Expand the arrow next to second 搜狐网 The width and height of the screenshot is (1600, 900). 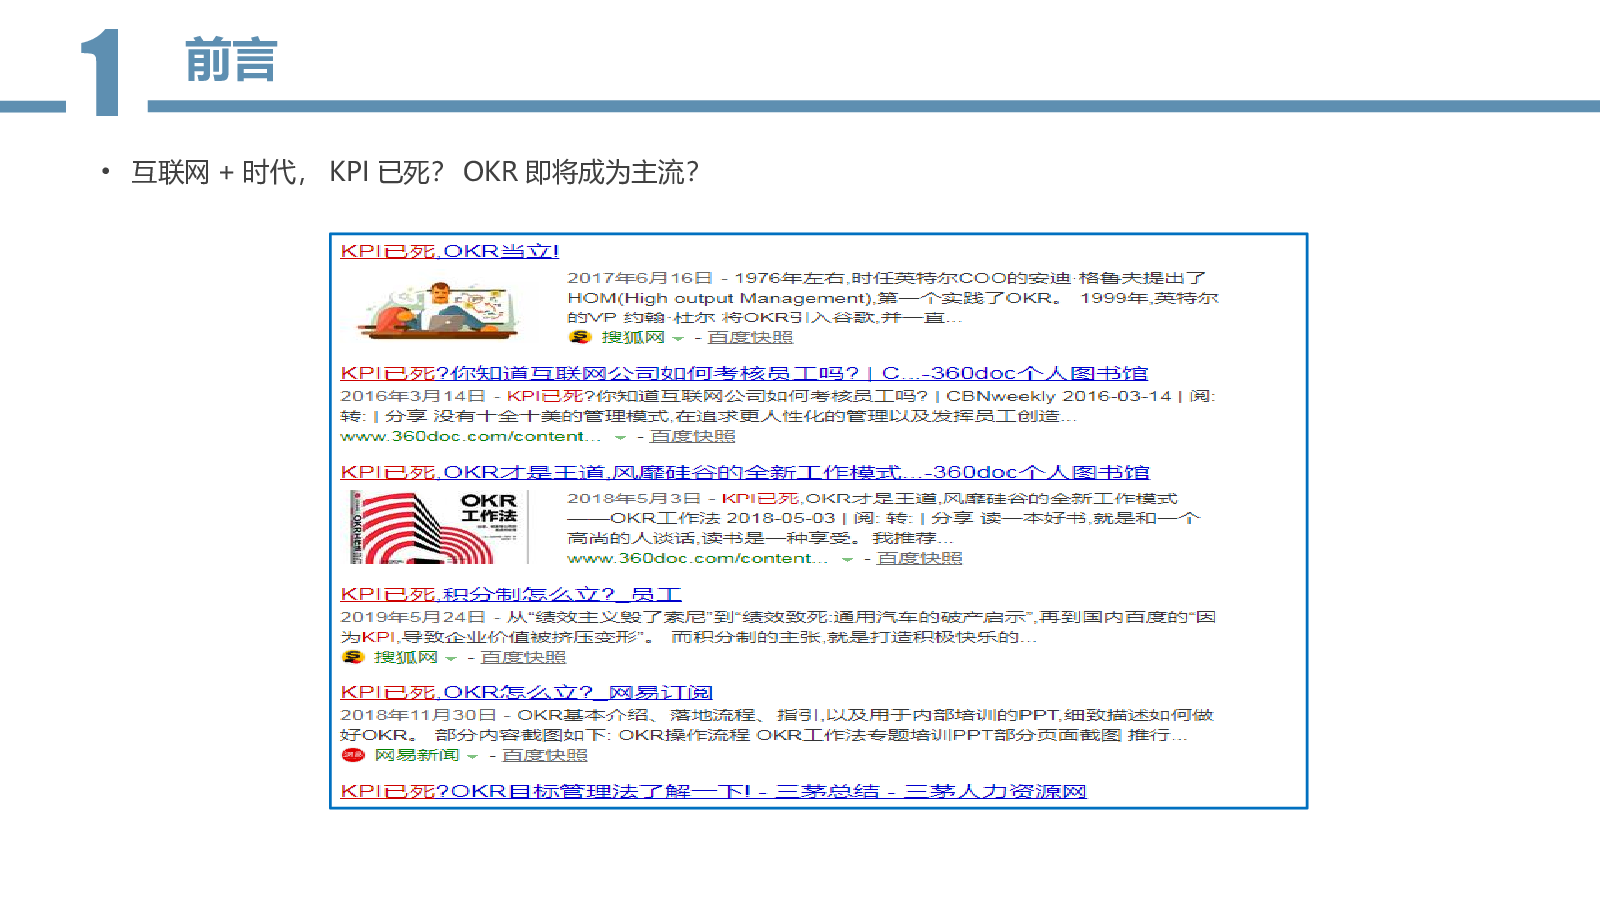pyautogui.click(x=451, y=659)
